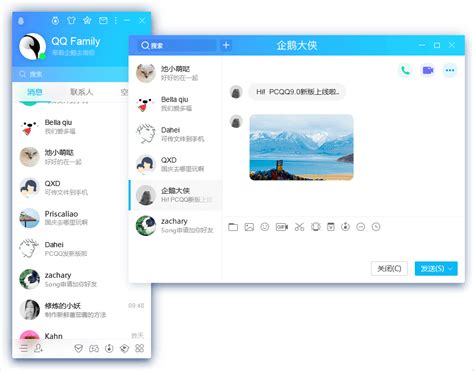This screenshot has height=371, width=474.
Task: Open message history clock icon
Action: (x=376, y=227)
